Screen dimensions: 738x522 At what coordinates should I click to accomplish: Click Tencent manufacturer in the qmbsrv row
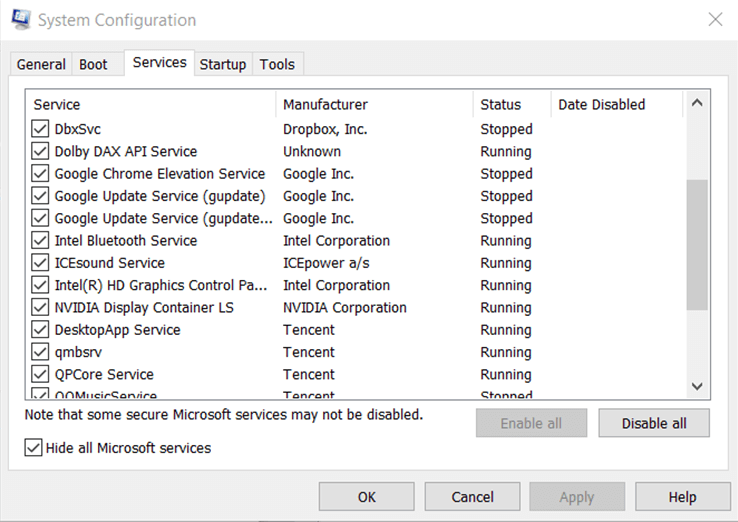click(x=308, y=352)
